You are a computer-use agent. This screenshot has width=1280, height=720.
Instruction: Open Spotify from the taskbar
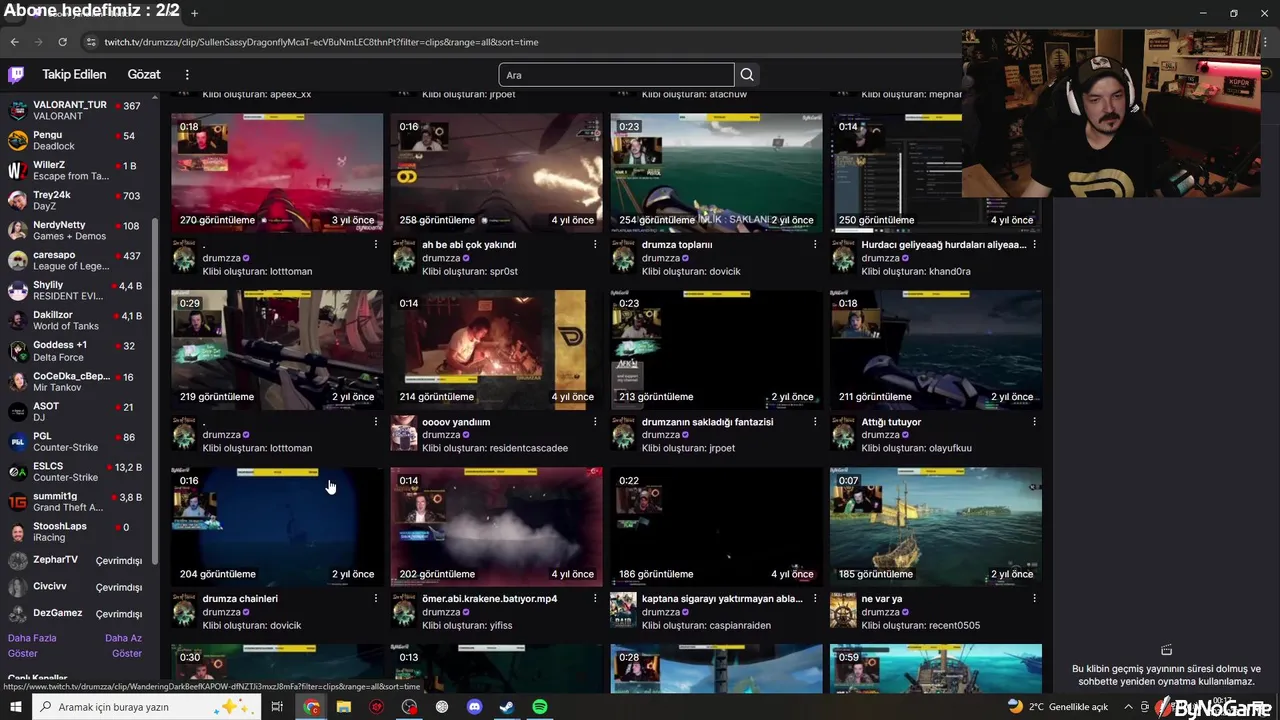point(540,707)
